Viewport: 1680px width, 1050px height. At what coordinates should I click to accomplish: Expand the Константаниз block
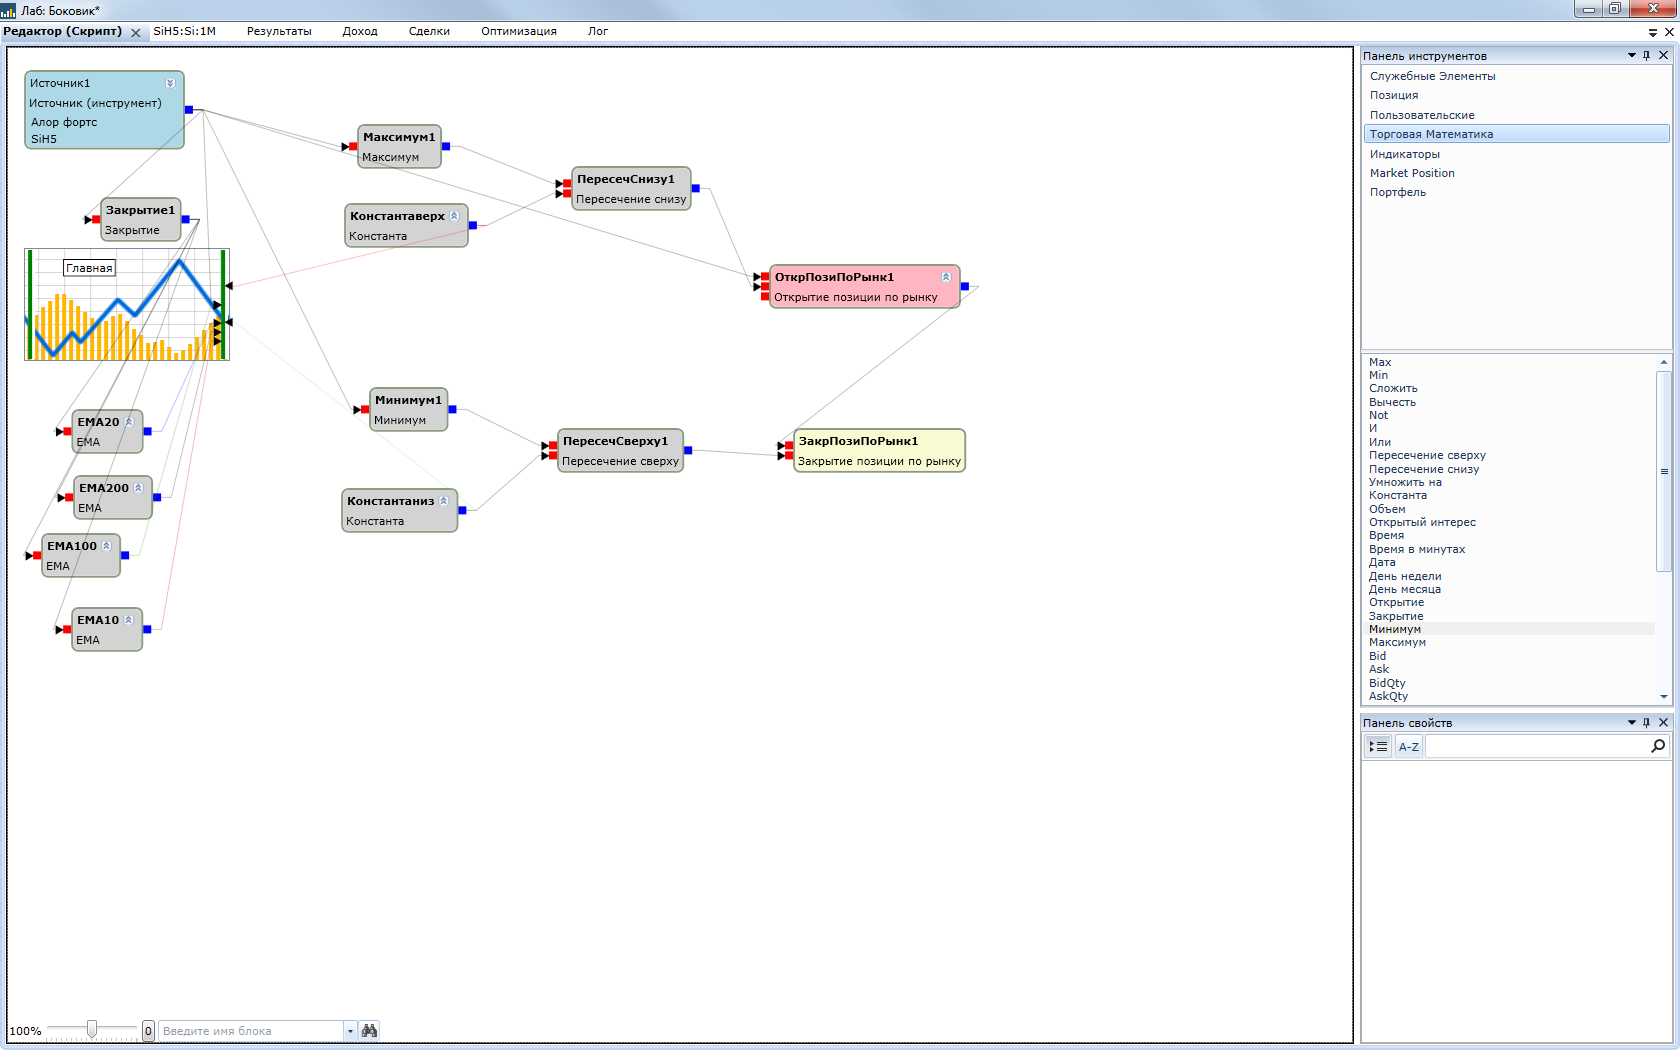point(444,501)
